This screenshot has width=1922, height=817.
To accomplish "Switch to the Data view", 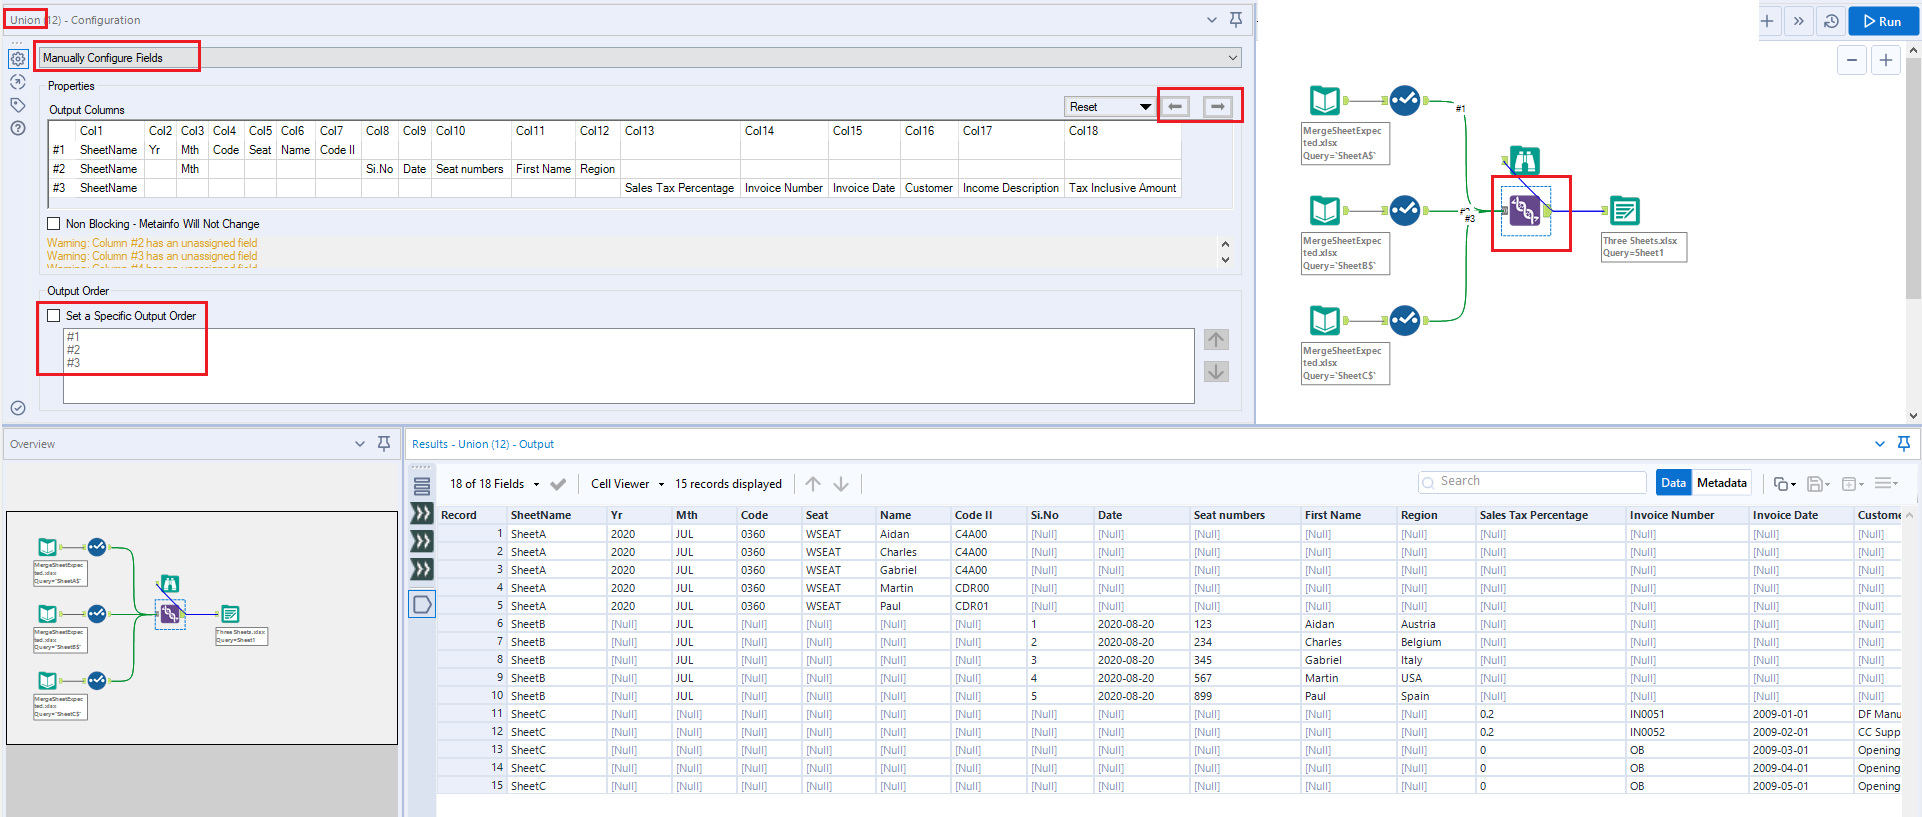I will tap(1673, 483).
